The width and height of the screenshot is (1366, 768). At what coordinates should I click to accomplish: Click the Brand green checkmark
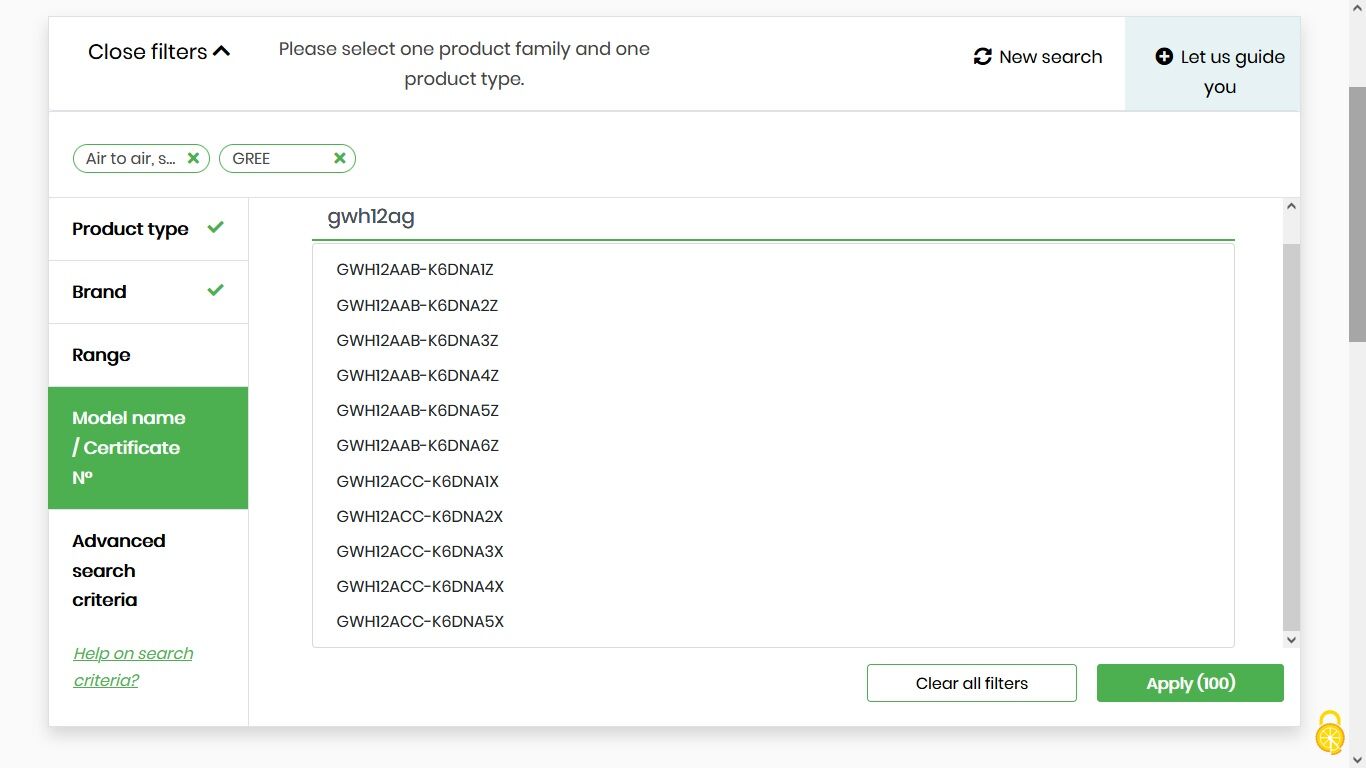(215, 290)
